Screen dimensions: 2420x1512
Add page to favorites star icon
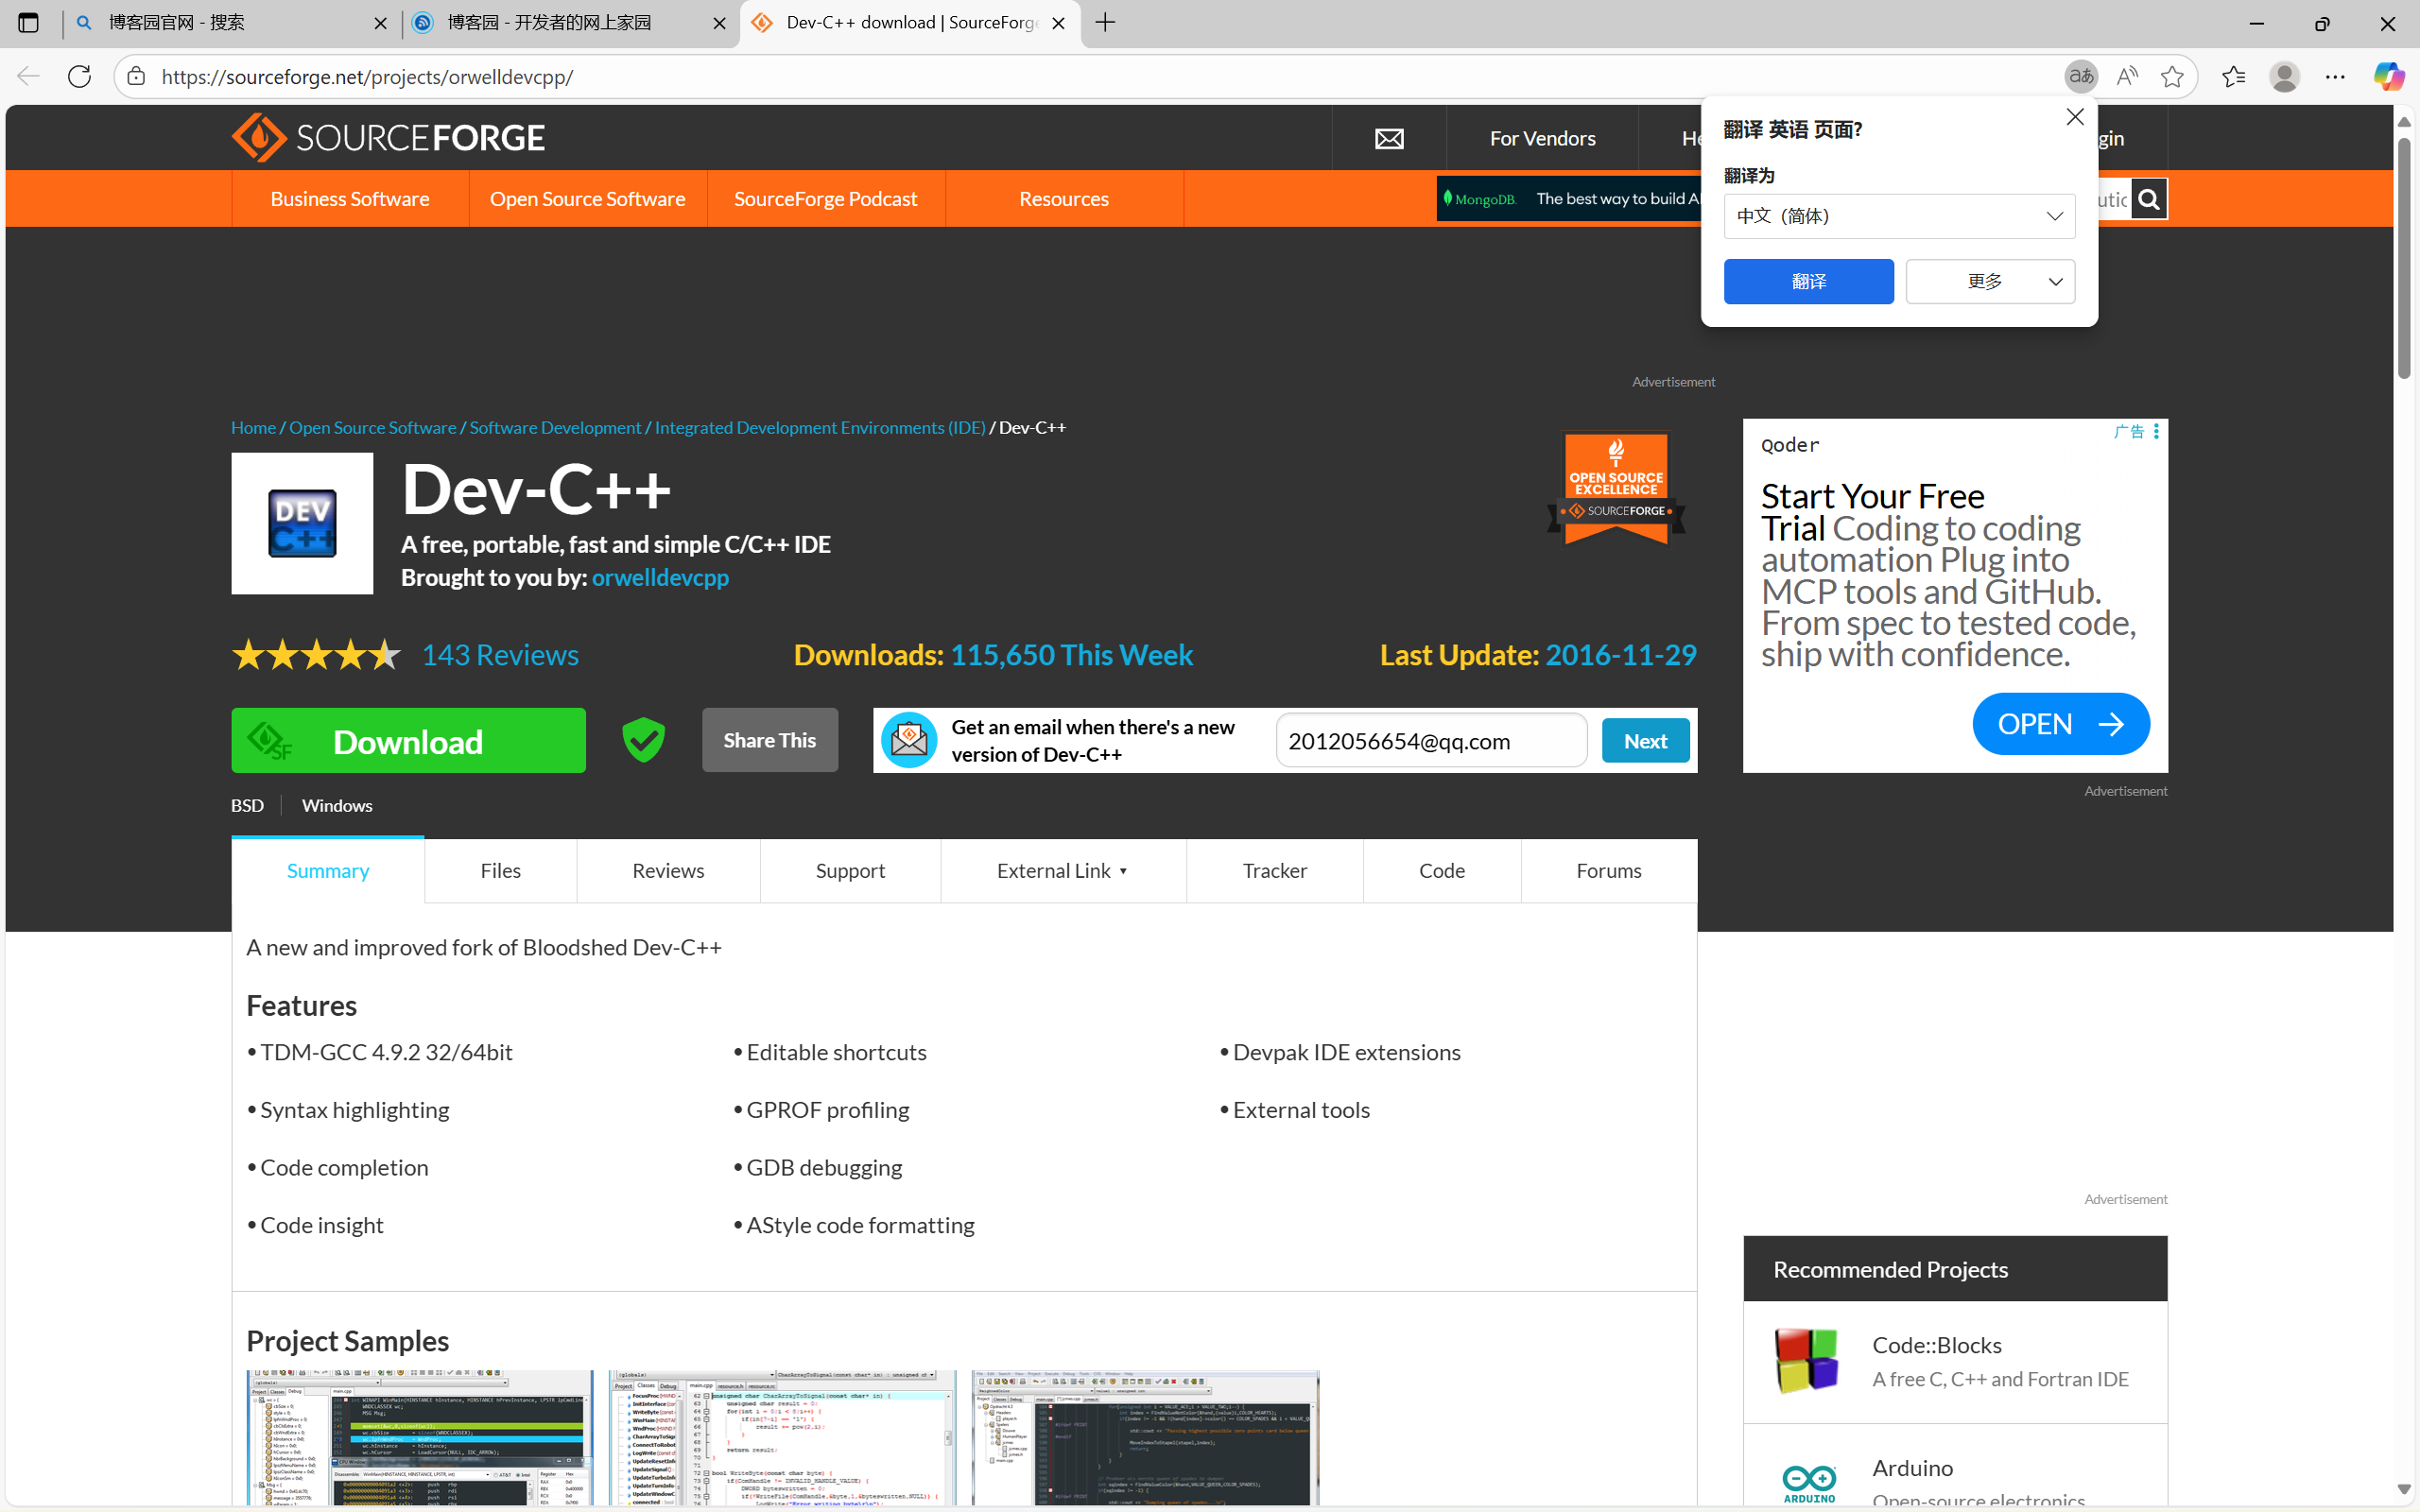point(2172,77)
